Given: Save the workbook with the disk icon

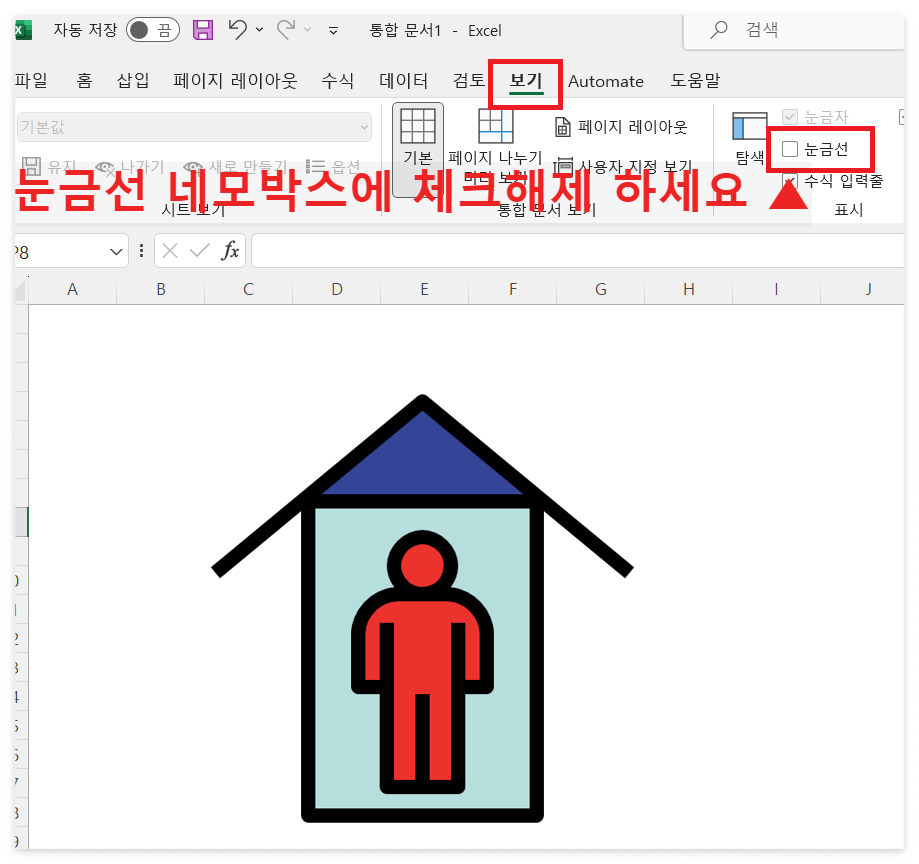Looking at the screenshot, I should [203, 30].
